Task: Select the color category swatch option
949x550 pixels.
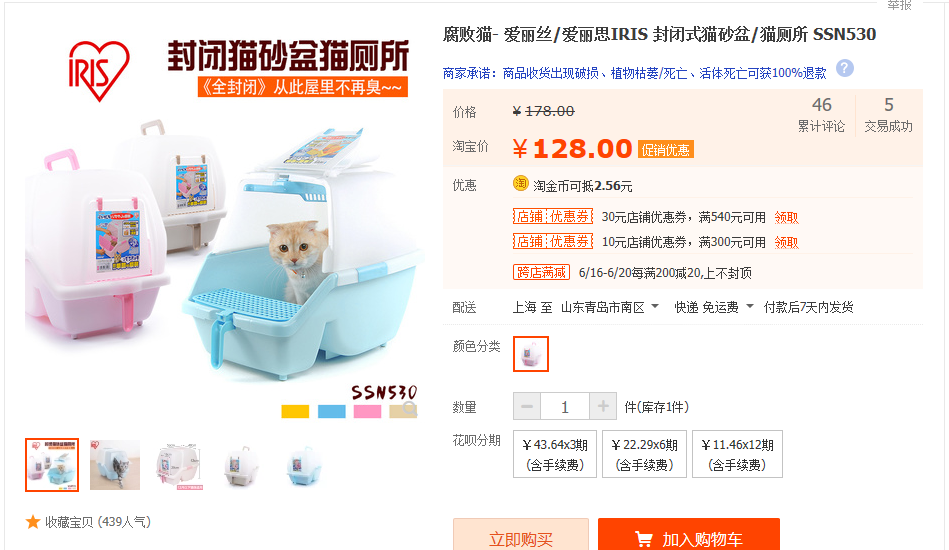Action: coord(531,354)
